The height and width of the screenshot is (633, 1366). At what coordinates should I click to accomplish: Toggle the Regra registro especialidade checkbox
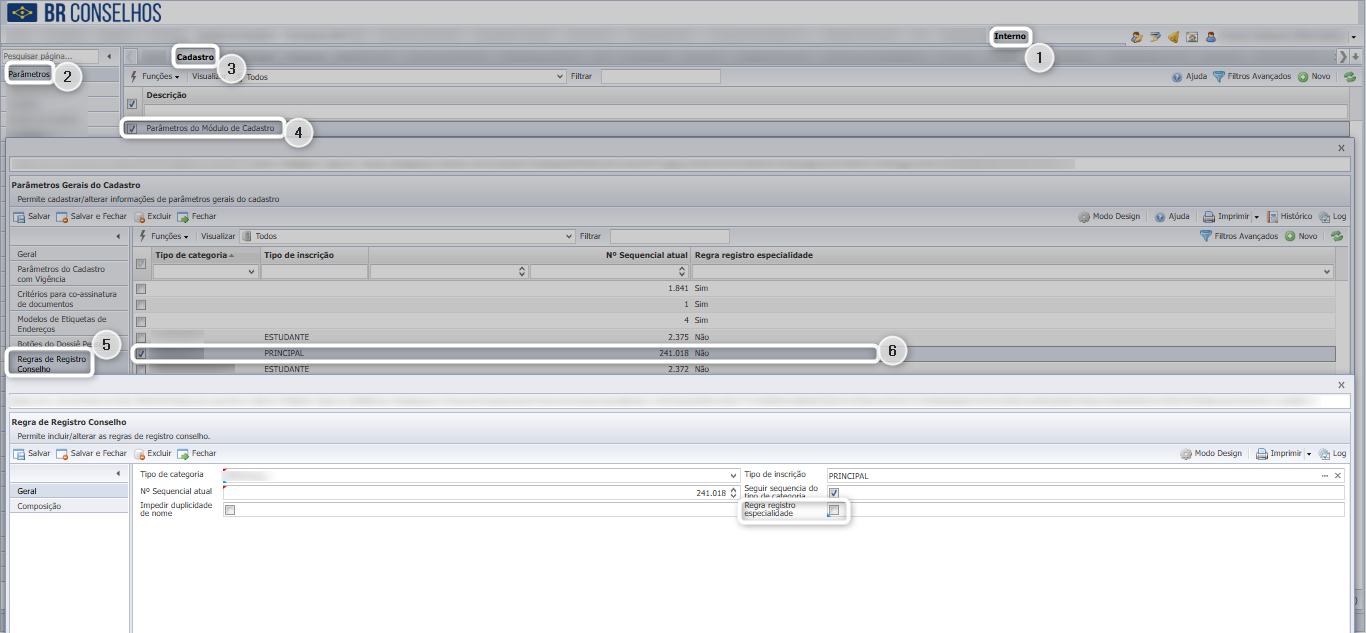[834, 510]
